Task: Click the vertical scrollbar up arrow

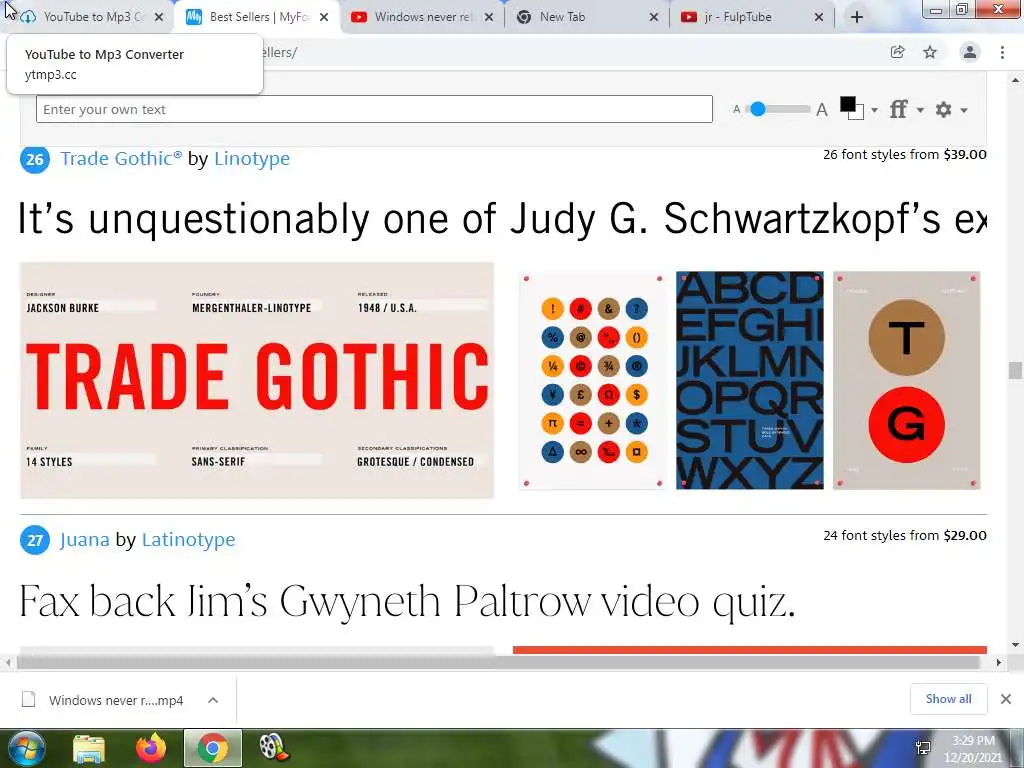Action: pyautogui.click(x=1015, y=80)
